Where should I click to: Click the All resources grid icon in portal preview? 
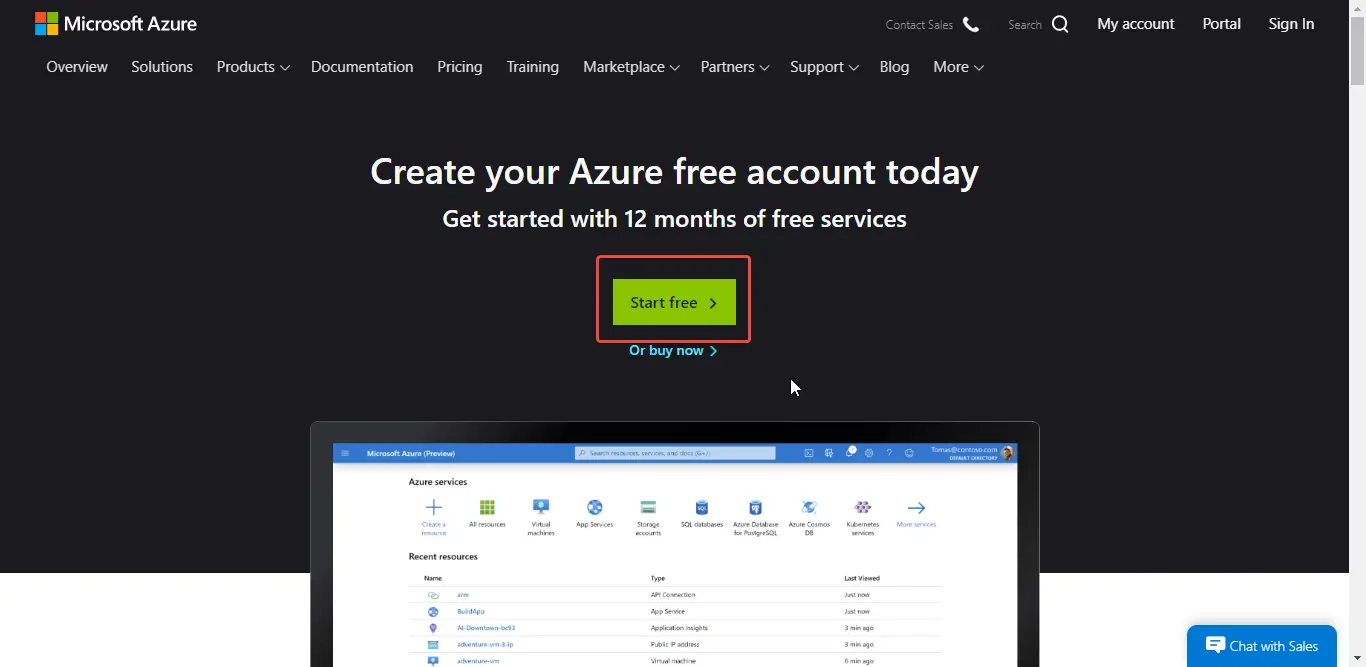tap(487, 507)
